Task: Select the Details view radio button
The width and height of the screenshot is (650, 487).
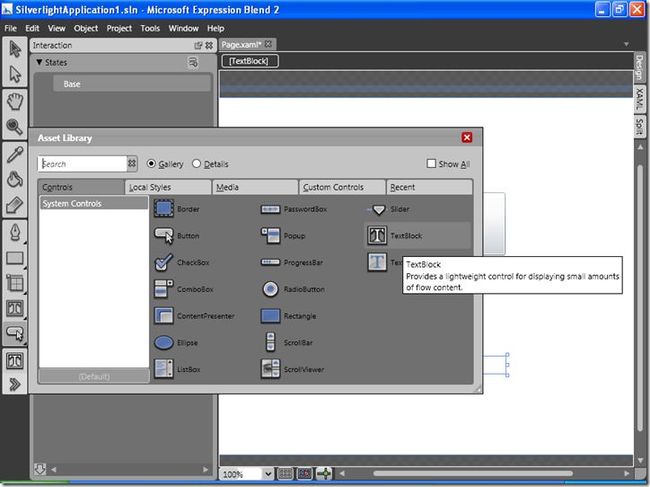Action: coord(196,164)
